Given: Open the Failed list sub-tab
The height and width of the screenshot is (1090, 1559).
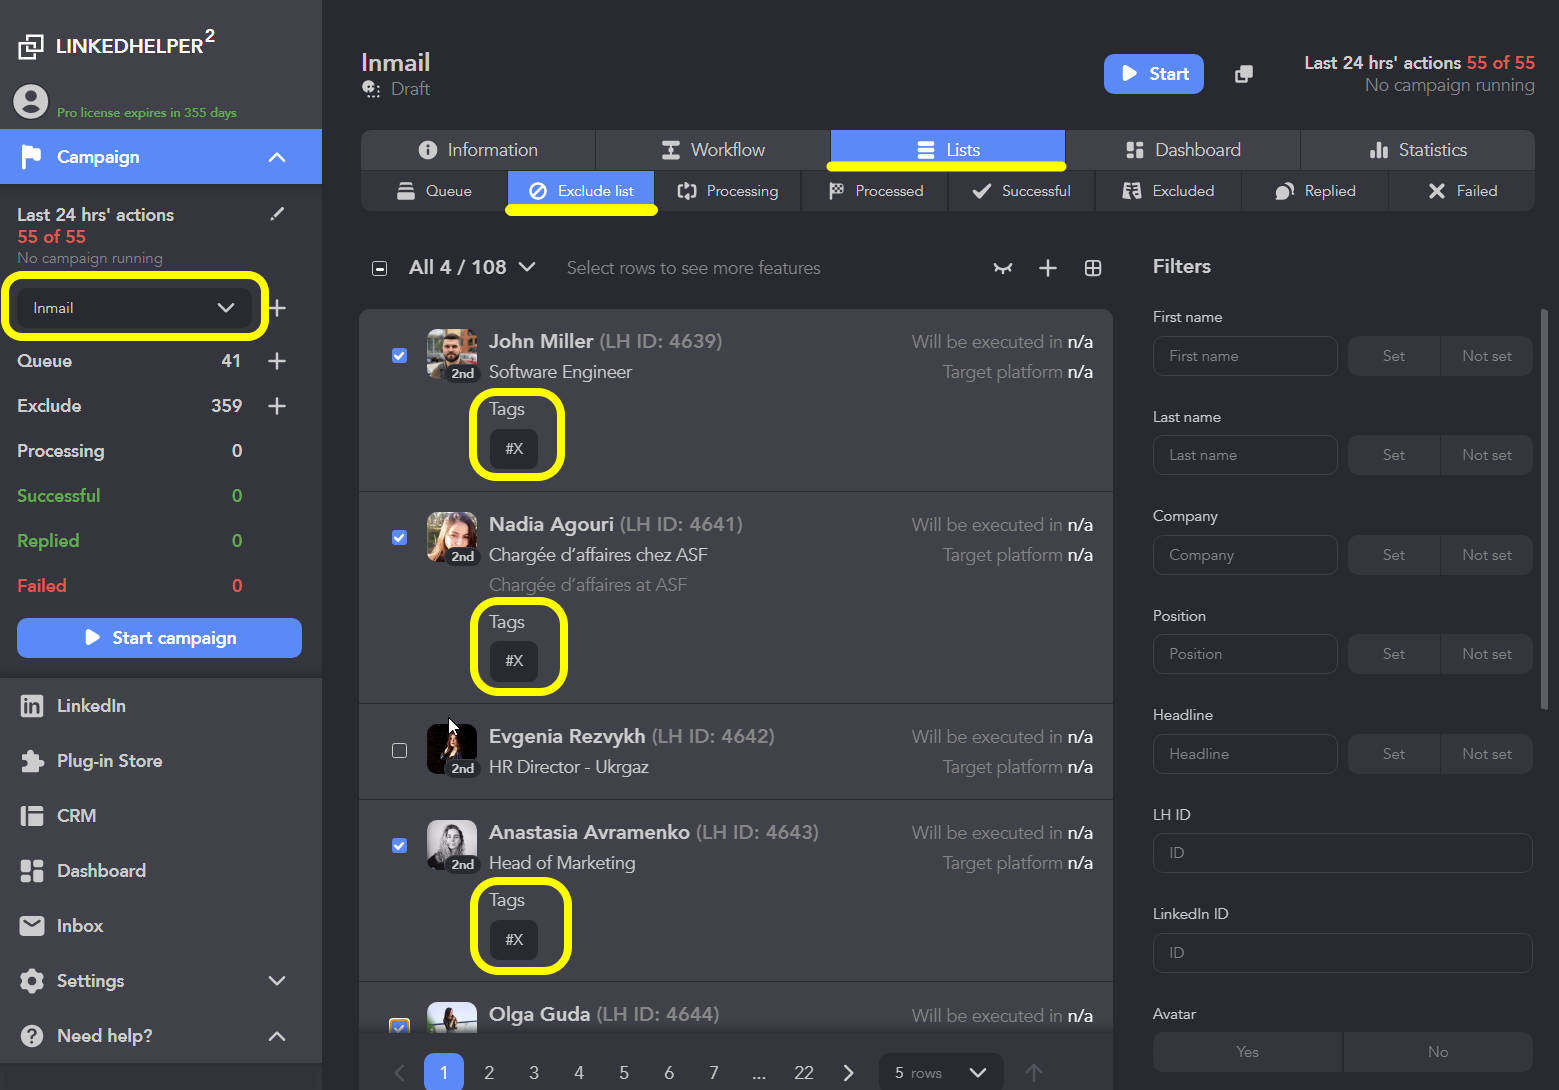Looking at the screenshot, I should click(1462, 191).
